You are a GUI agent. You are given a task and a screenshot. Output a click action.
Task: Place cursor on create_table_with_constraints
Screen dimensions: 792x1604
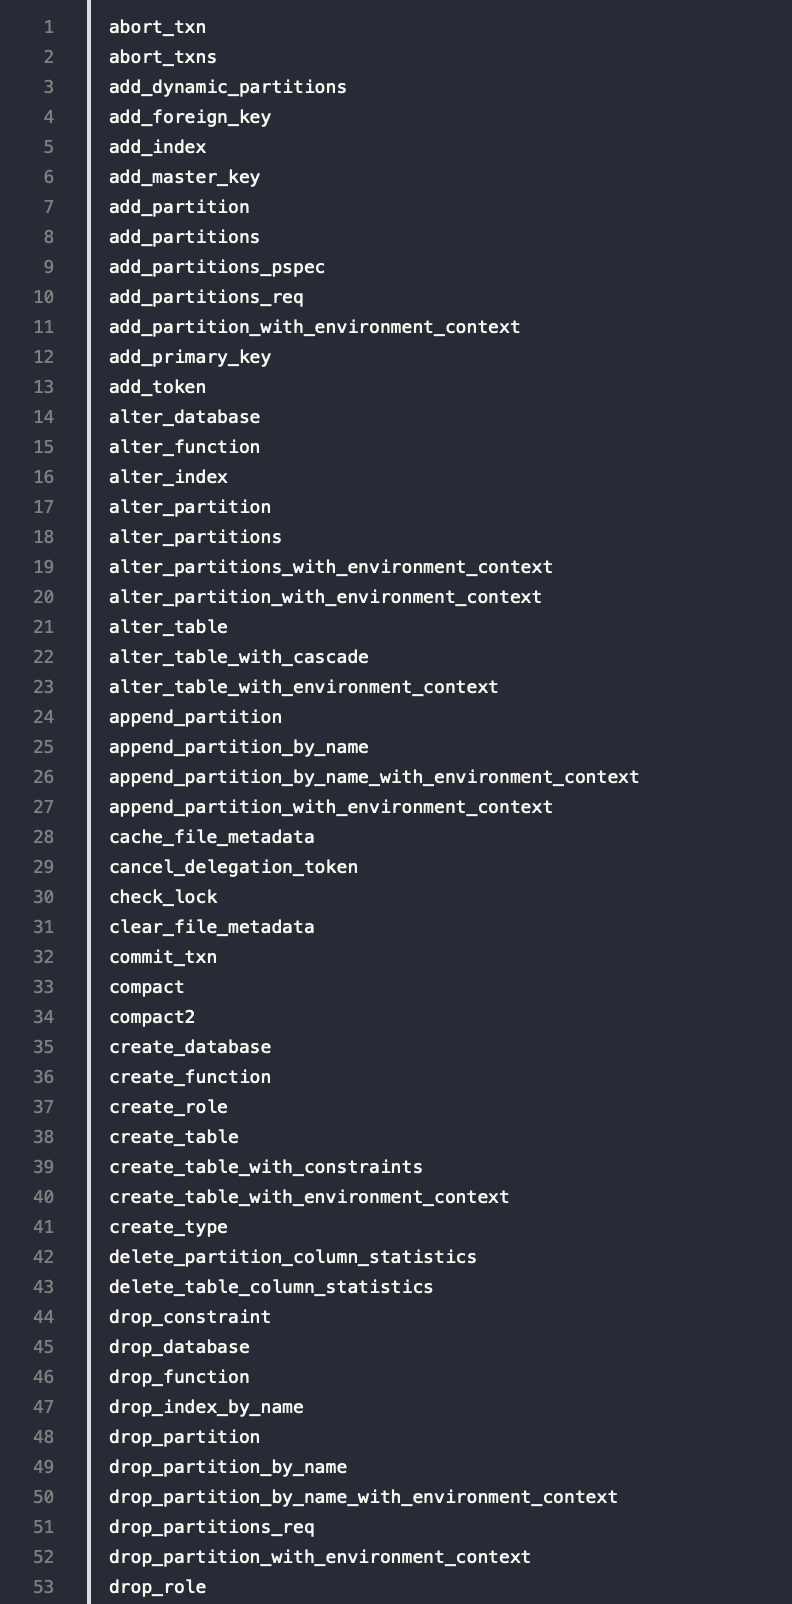(x=266, y=1167)
